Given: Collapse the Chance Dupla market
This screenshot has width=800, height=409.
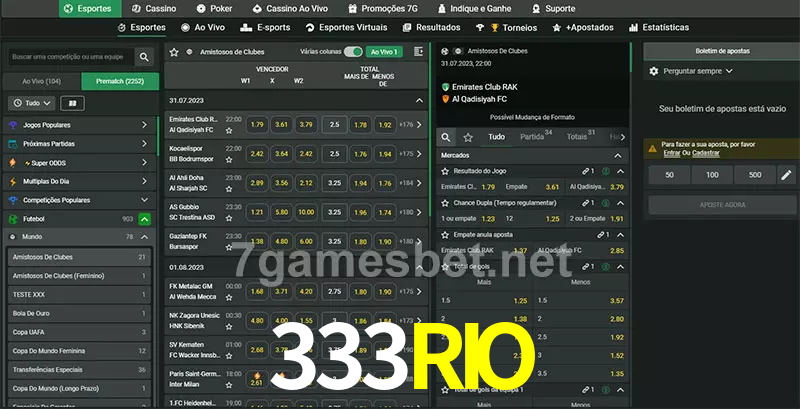Looking at the screenshot, I should 620,203.
